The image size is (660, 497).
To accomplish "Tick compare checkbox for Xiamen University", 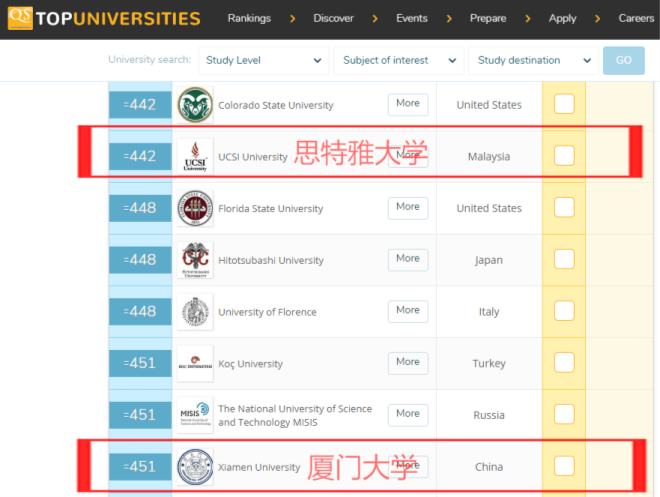I will click(564, 466).
